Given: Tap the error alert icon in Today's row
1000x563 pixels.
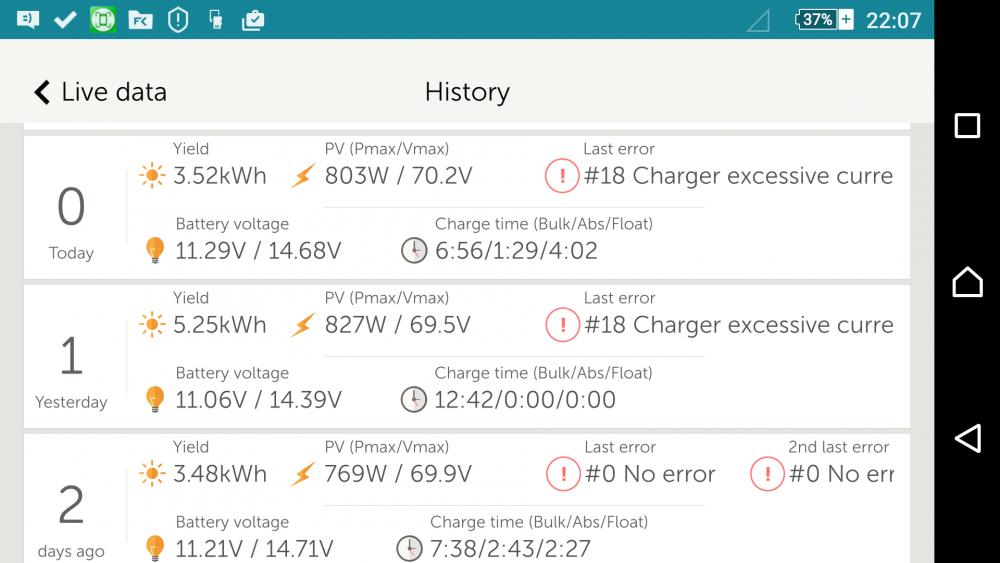Looking at the screenshot, I should click(562, 175).
